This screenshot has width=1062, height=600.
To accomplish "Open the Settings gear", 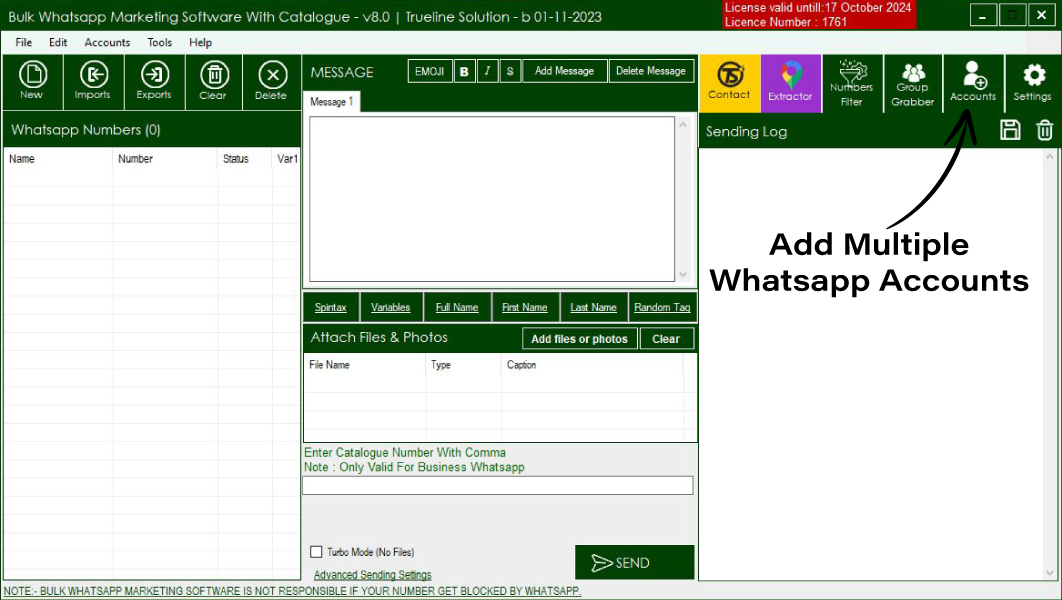I will (1032, 83).
